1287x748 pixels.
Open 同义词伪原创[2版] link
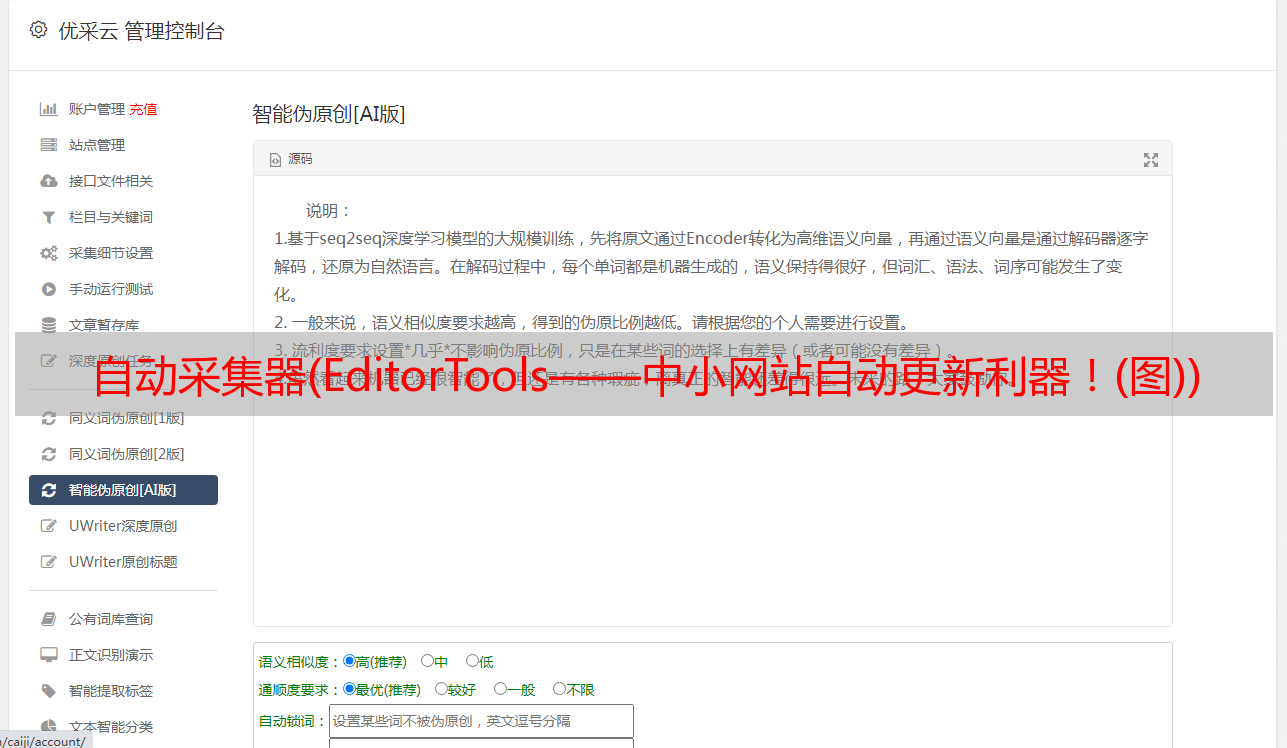click(126, 454)
